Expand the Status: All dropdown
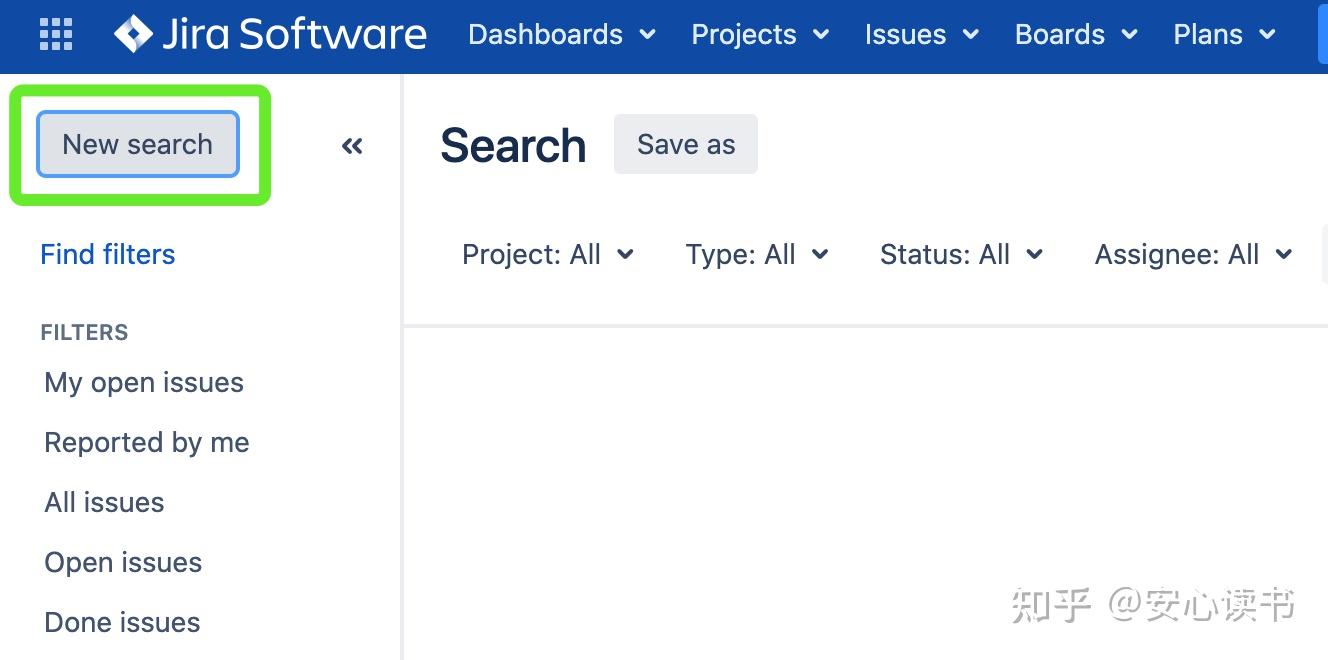This screenshot has width=1328, height=660. (961, 254)
